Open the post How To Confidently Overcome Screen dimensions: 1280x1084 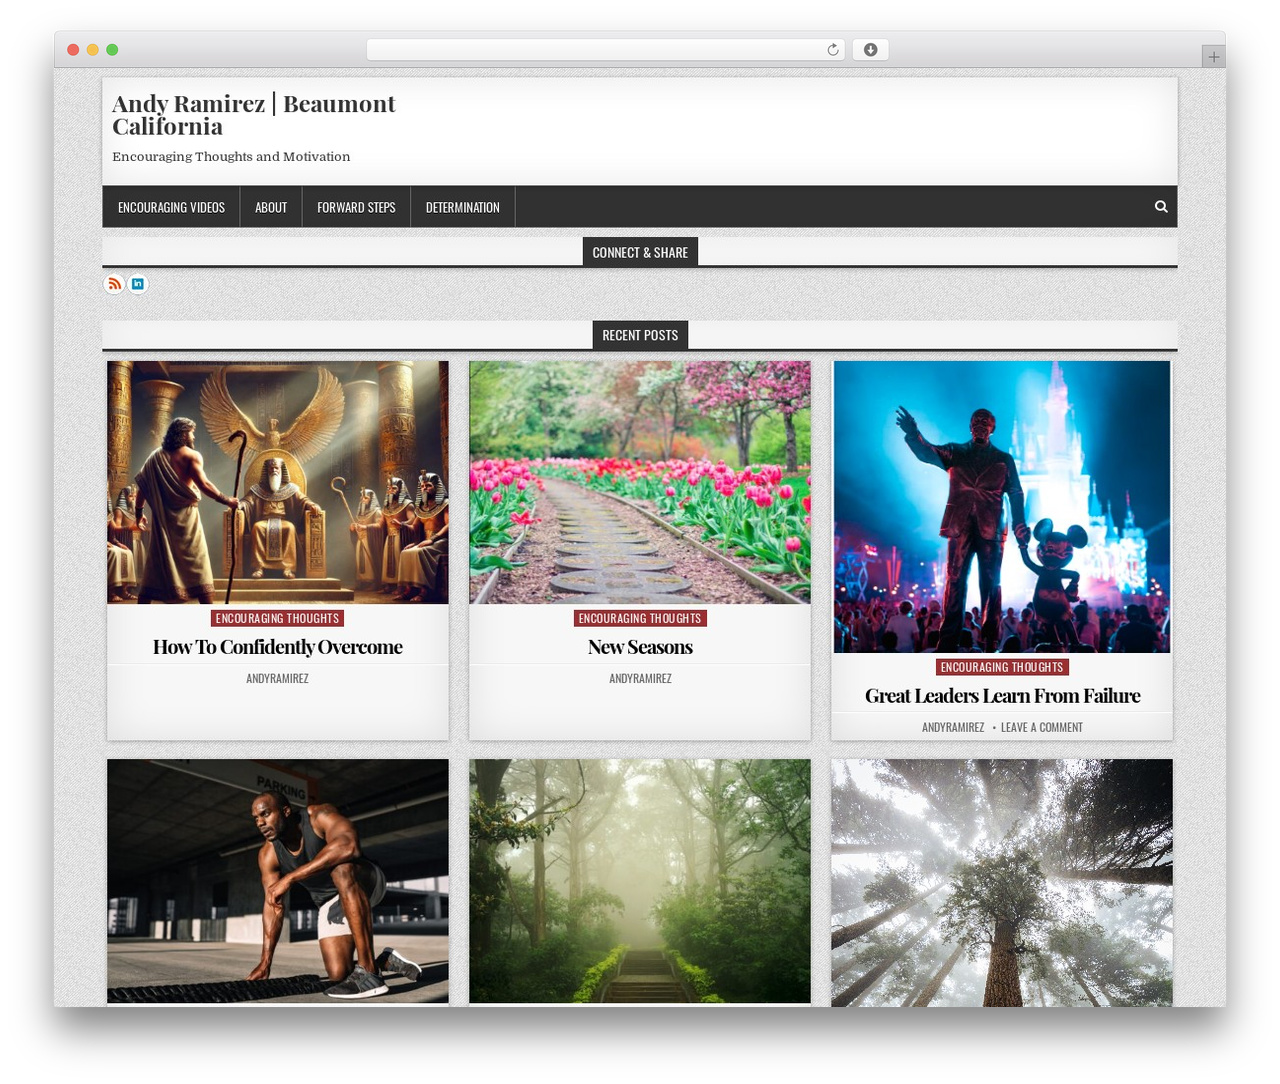point(278,647)
